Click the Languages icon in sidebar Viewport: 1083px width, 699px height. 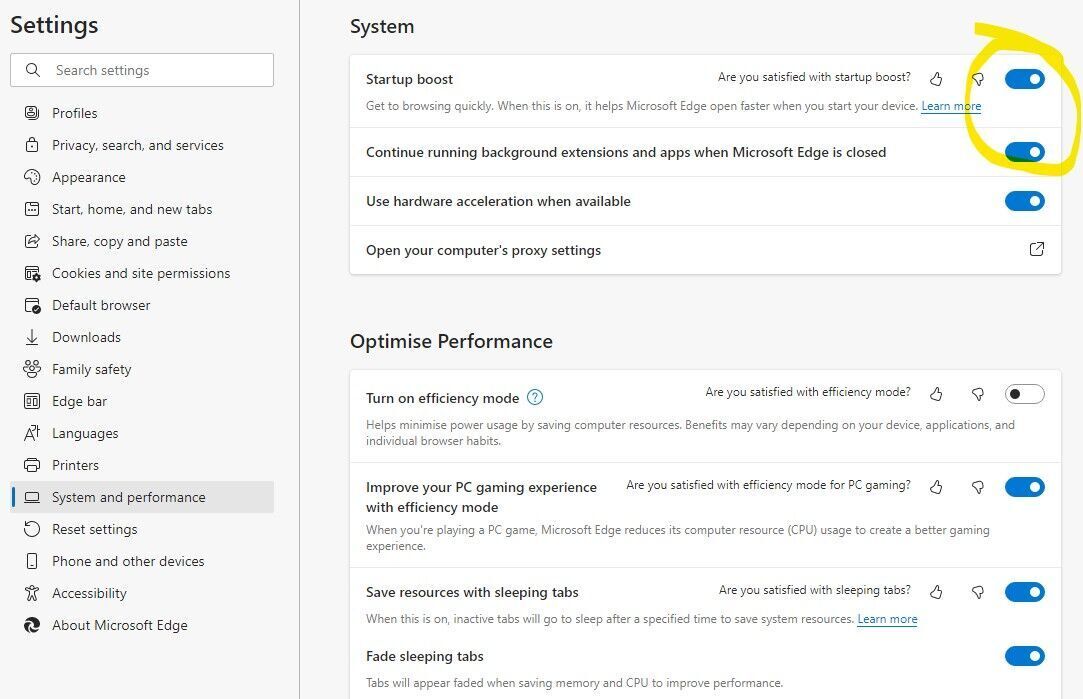pyautogui.click(x=32, y=433)
